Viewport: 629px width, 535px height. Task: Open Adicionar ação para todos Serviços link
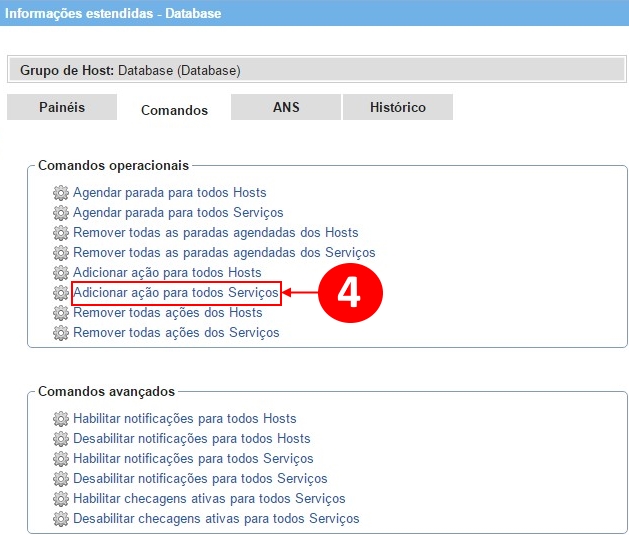tap(175, 292)
